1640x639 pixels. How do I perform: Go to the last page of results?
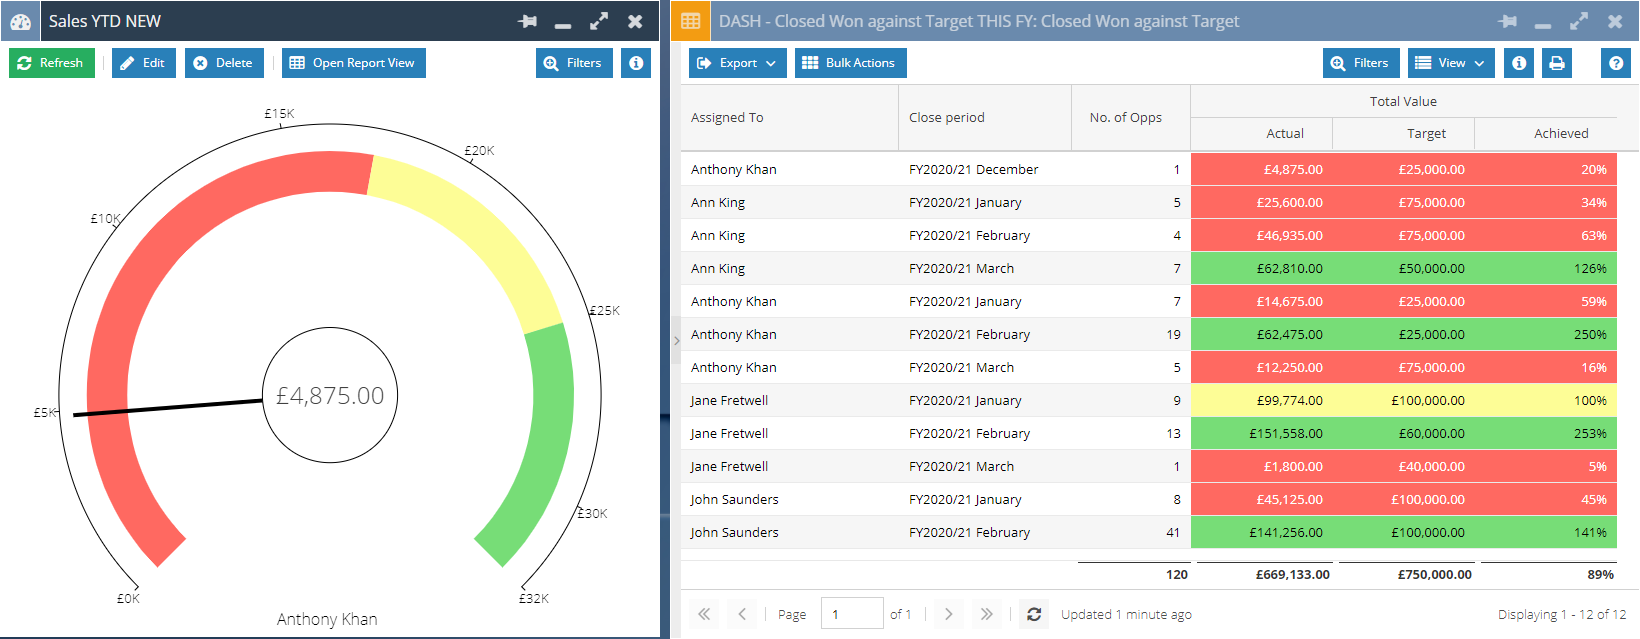[986, 614]
